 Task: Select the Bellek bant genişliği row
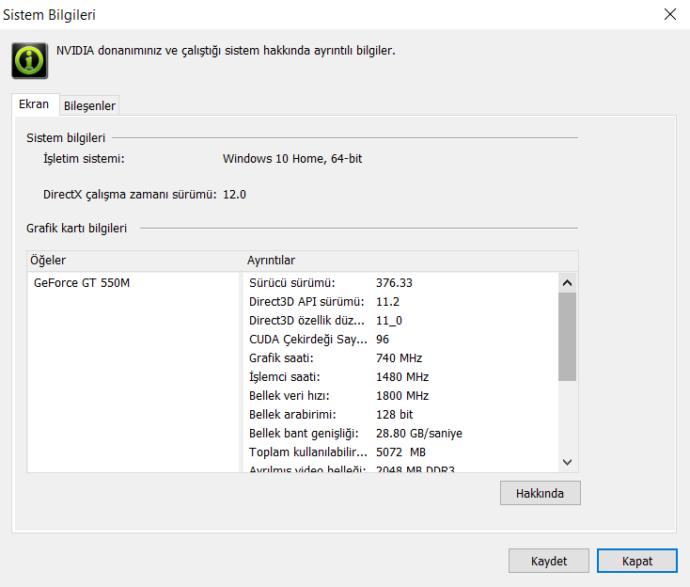pyautogui.click(x=400, y=433)
